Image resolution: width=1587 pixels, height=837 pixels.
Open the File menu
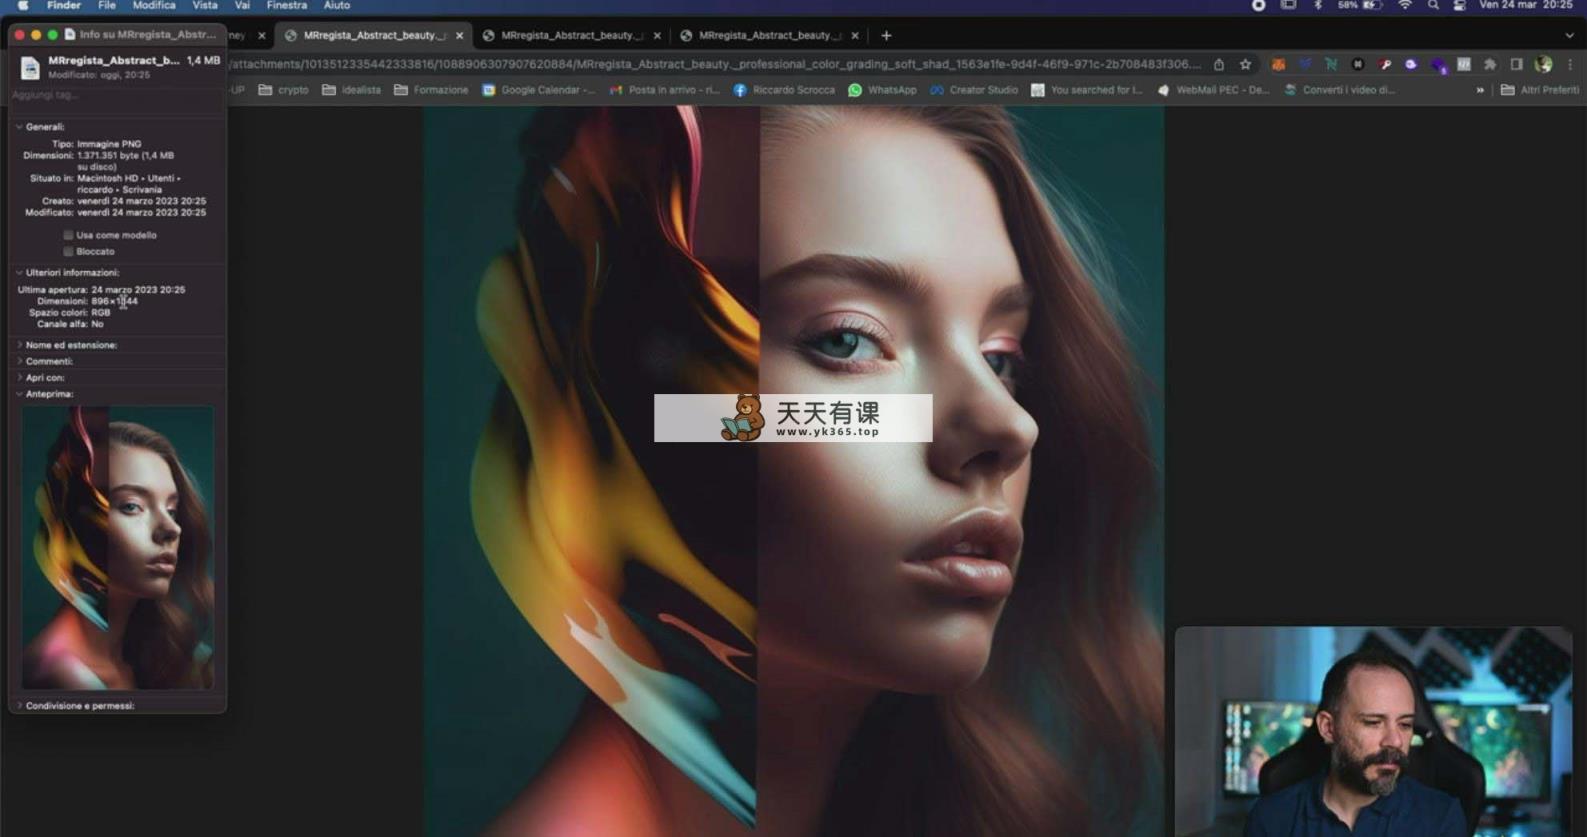click(107, 6)
